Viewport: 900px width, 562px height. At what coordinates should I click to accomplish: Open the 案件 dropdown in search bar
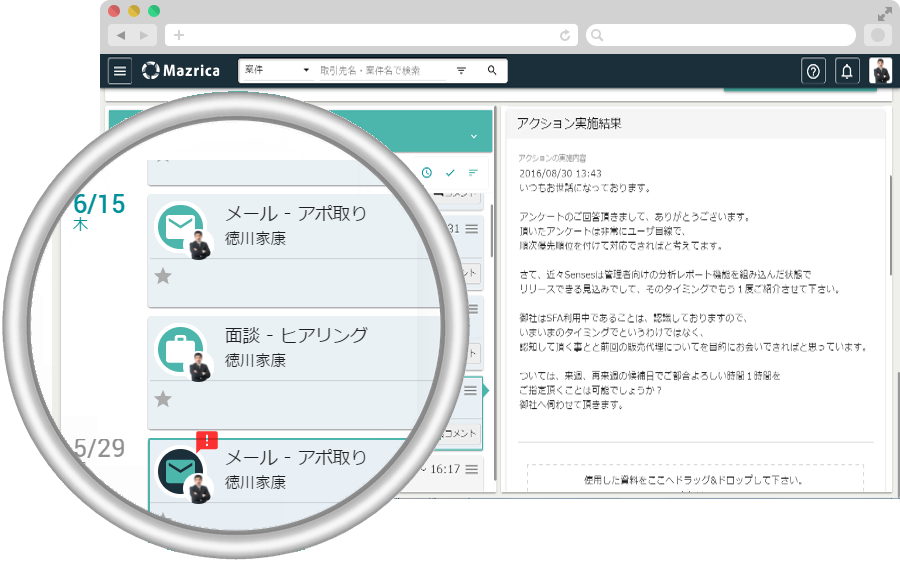pyautogui.click(x=277, y=71)
